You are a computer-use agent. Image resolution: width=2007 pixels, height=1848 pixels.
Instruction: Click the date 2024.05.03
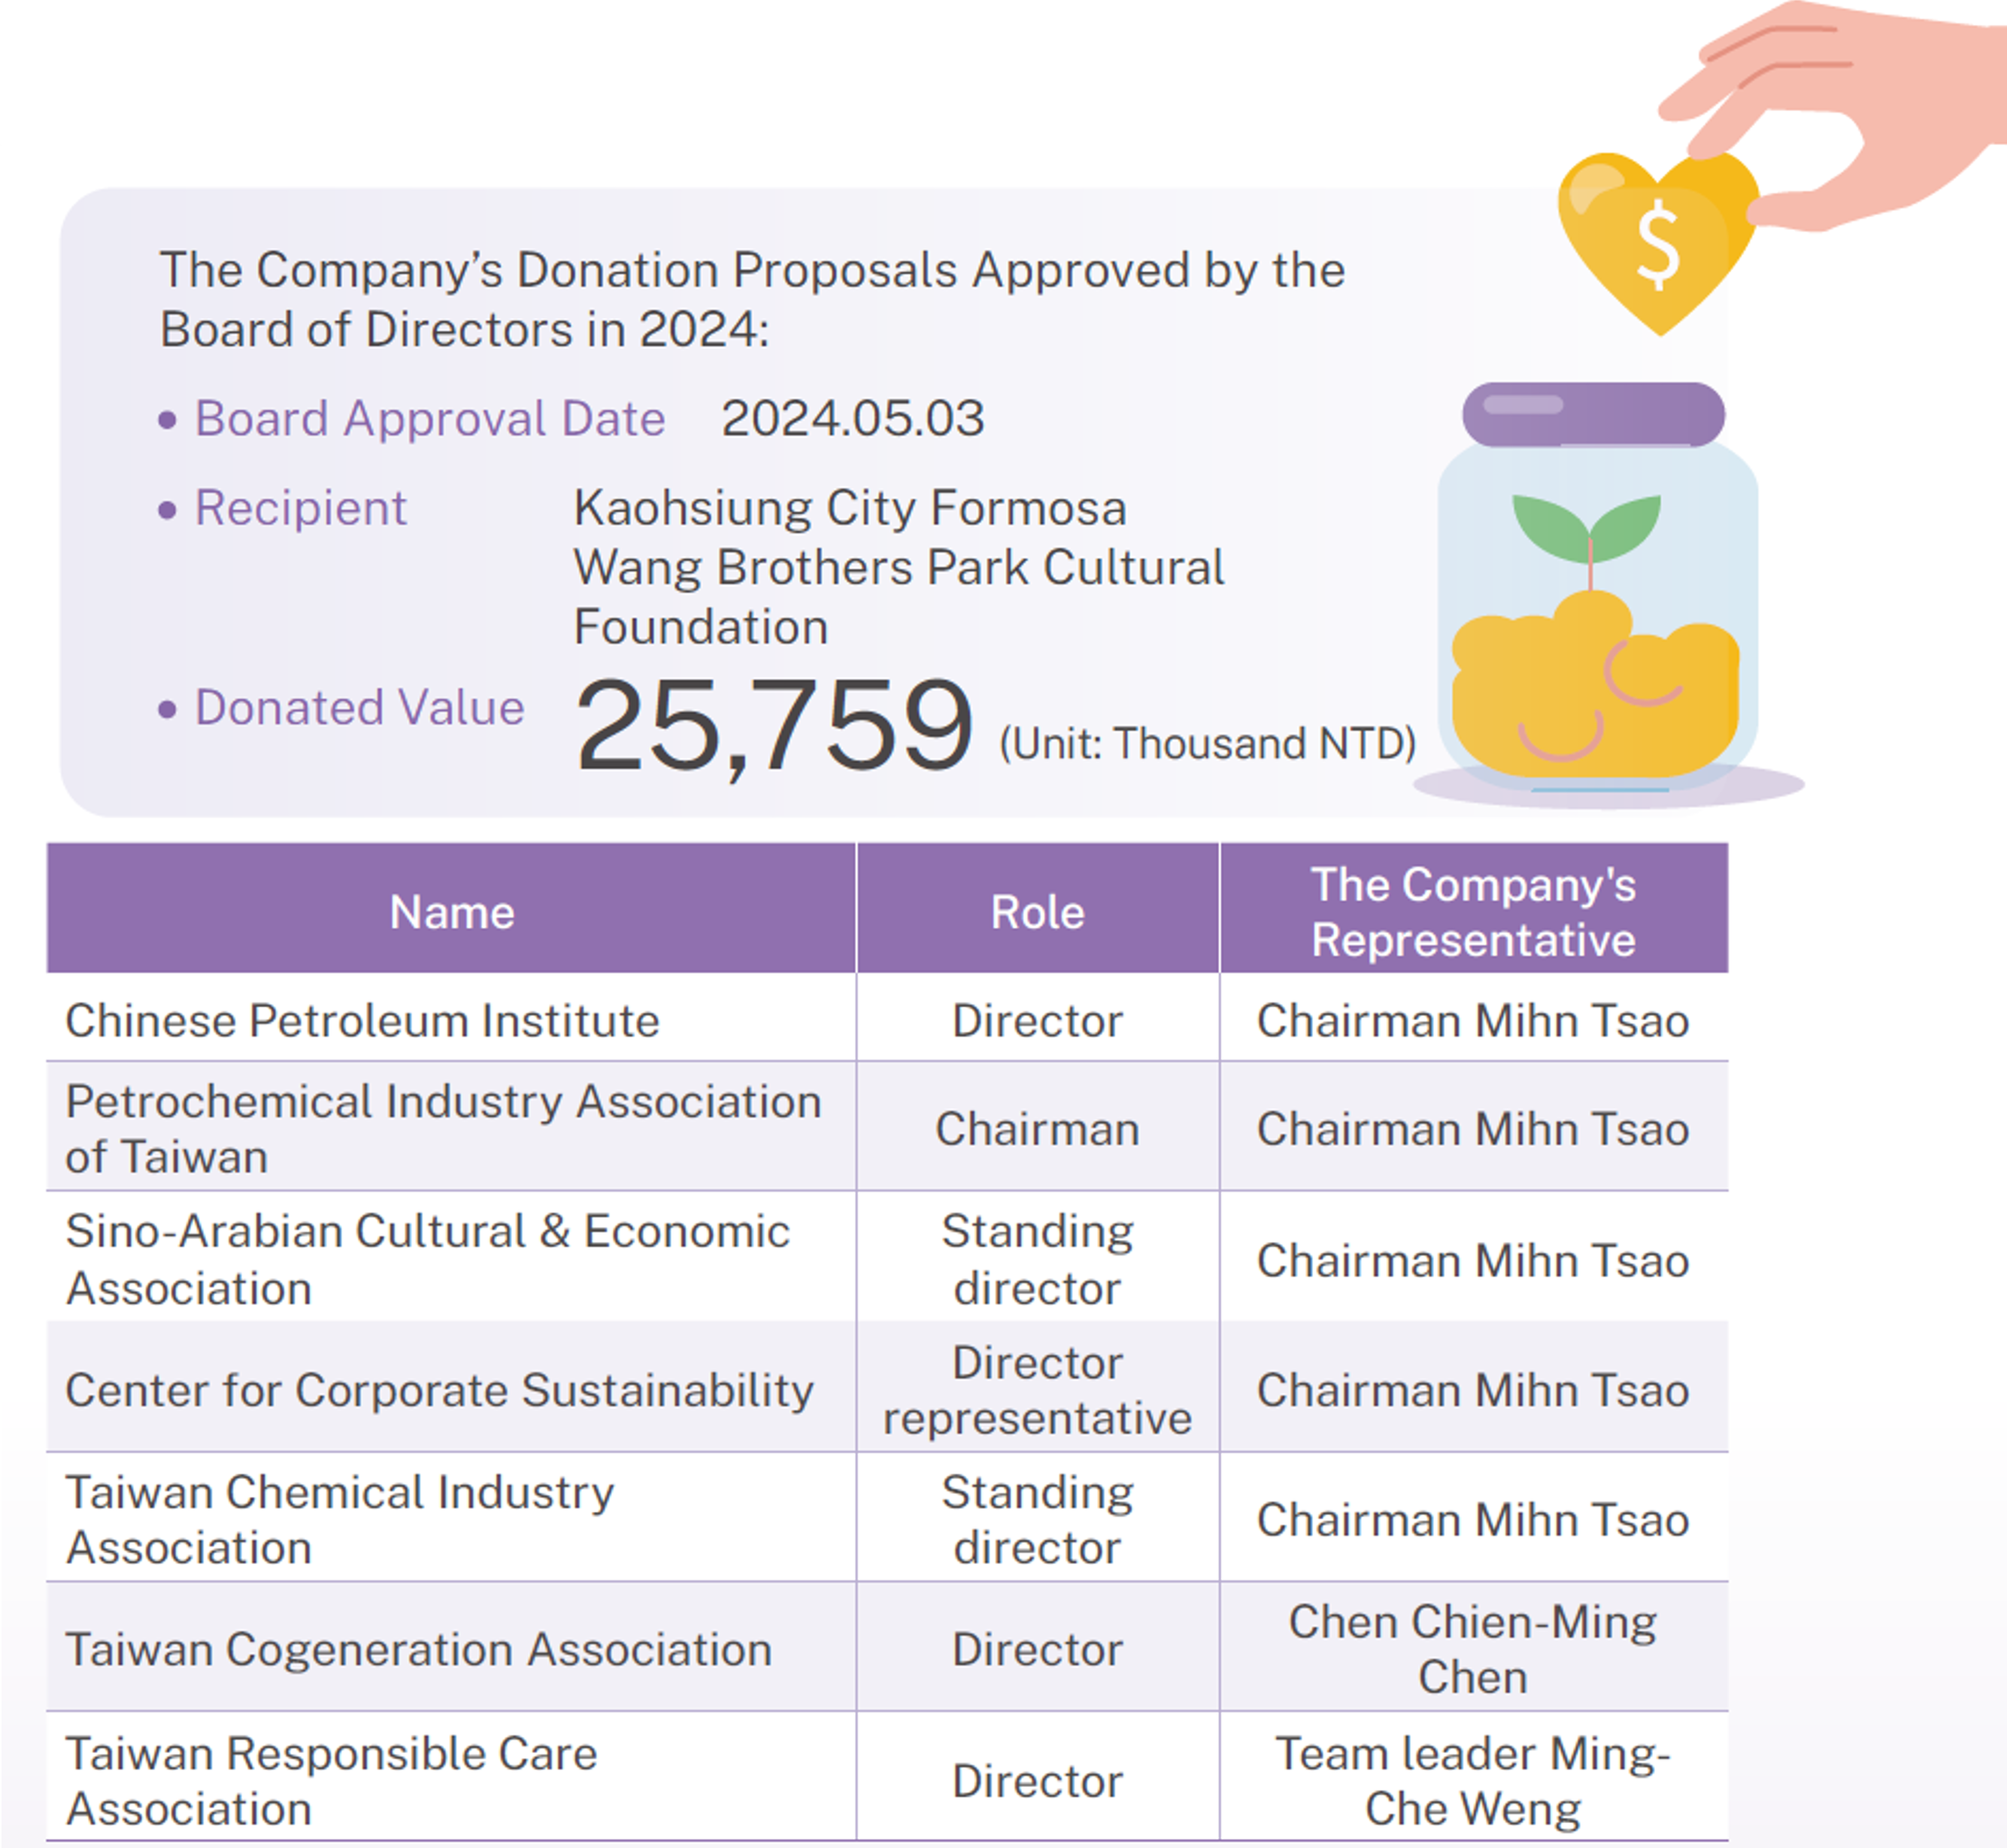click(x=853, y=418)
